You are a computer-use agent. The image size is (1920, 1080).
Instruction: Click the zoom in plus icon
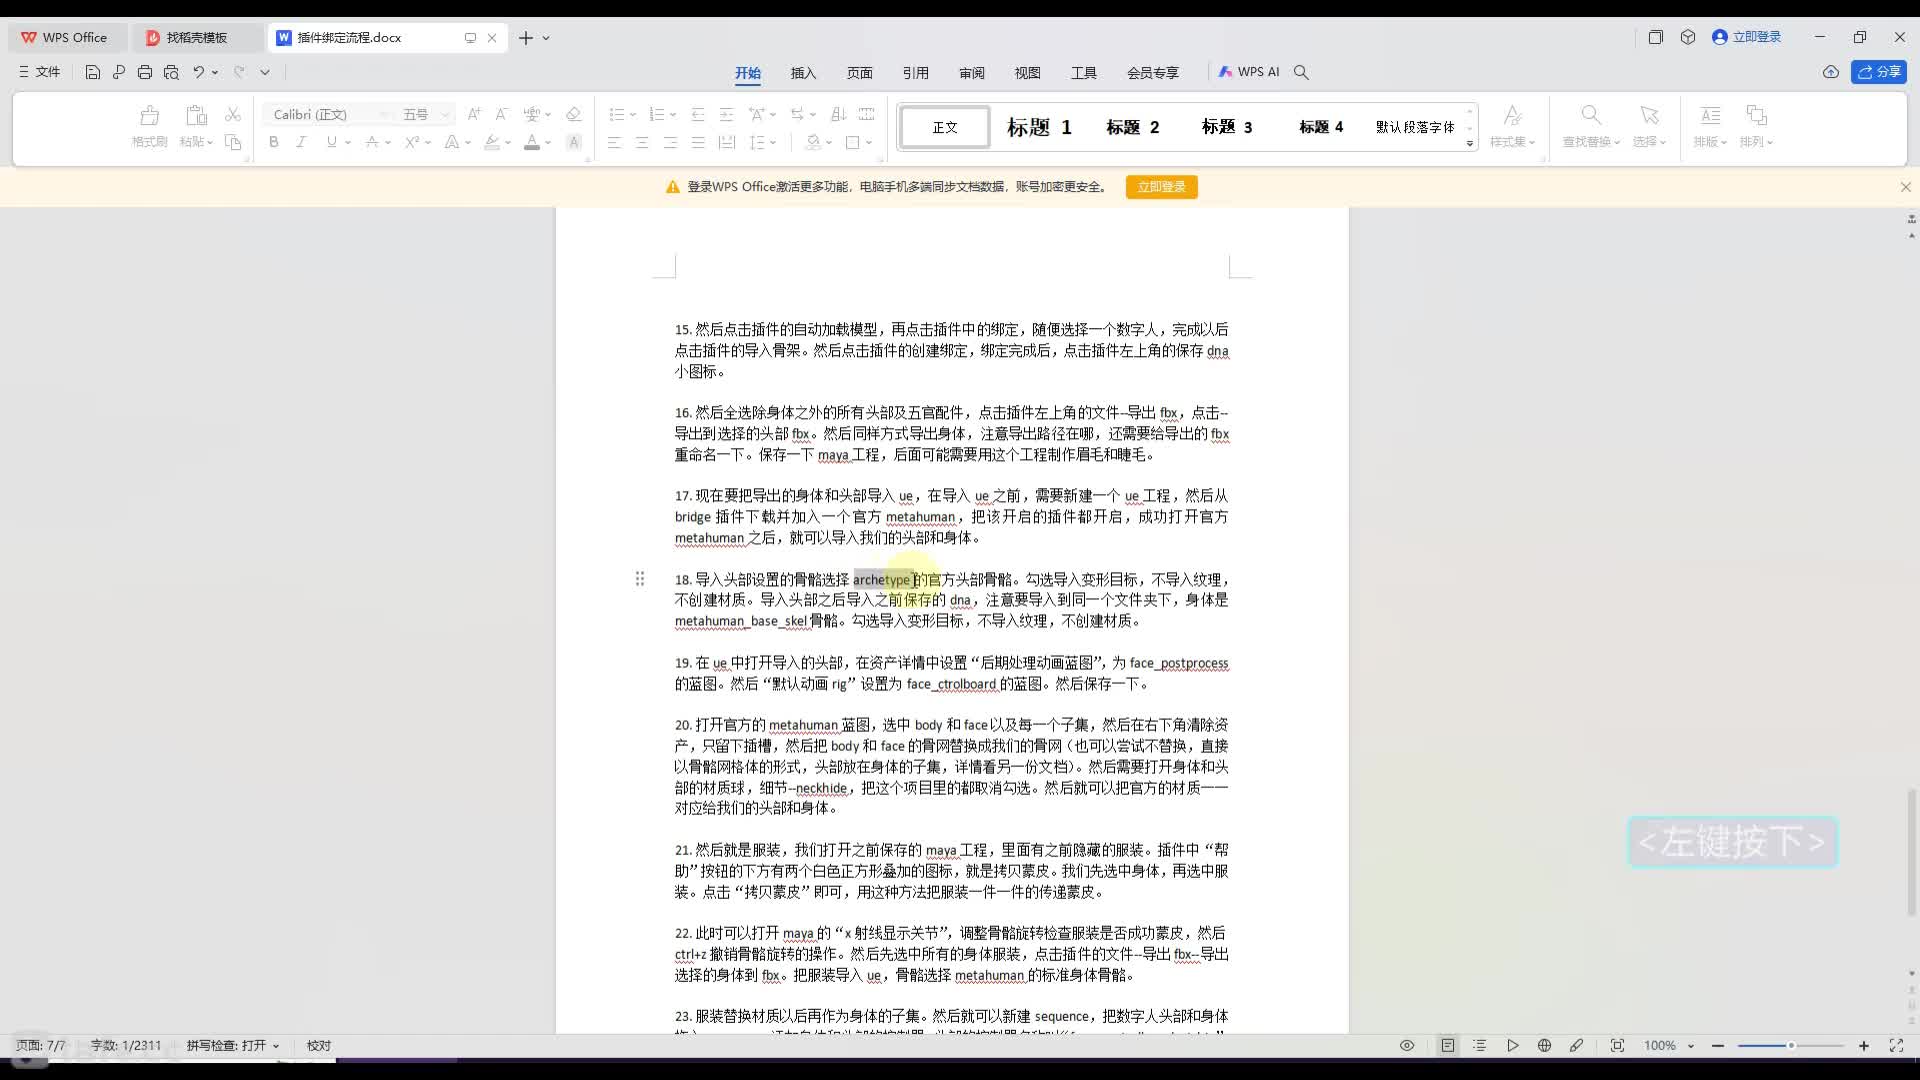click(1864, 1045)
